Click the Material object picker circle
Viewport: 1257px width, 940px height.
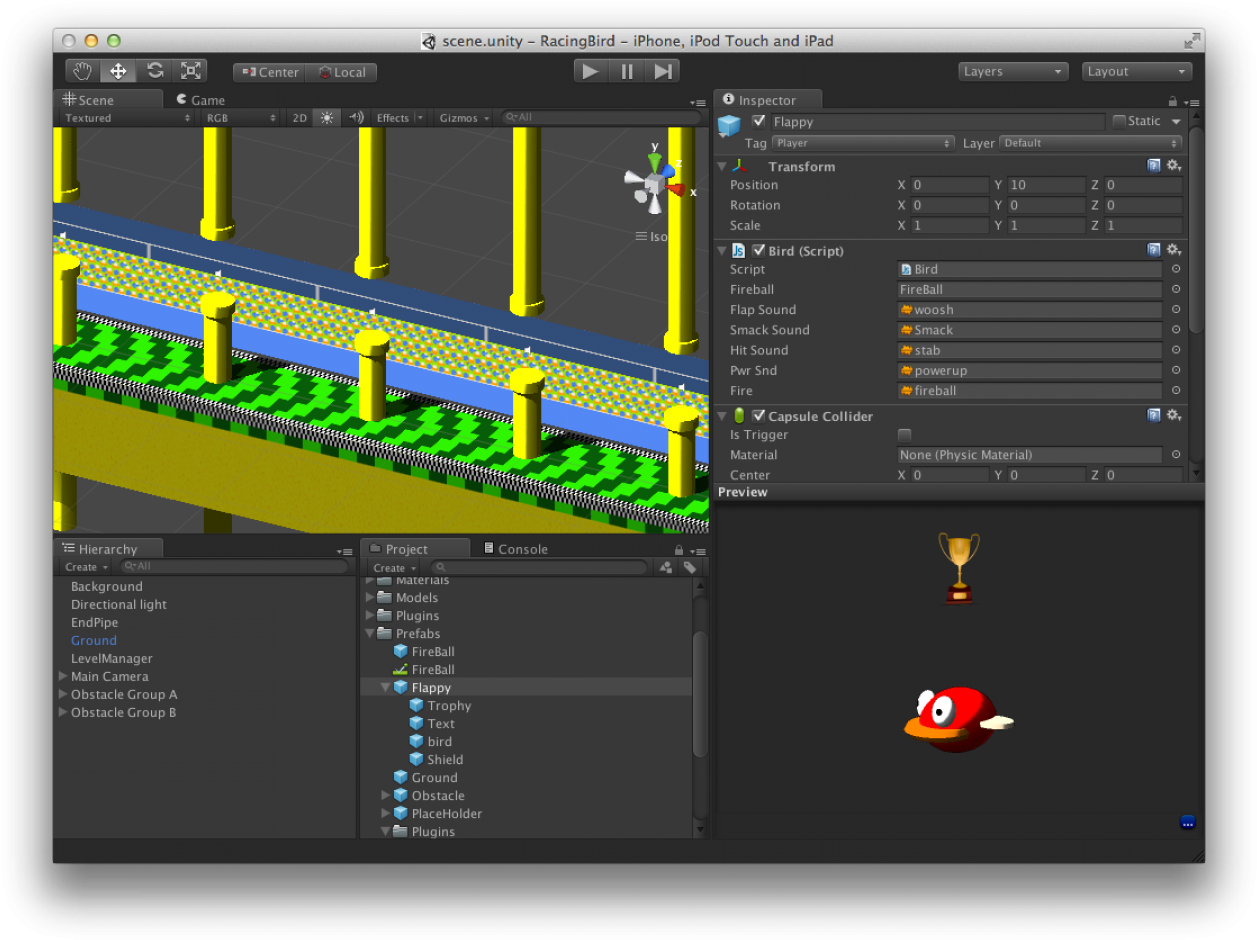coord(1176,455)
